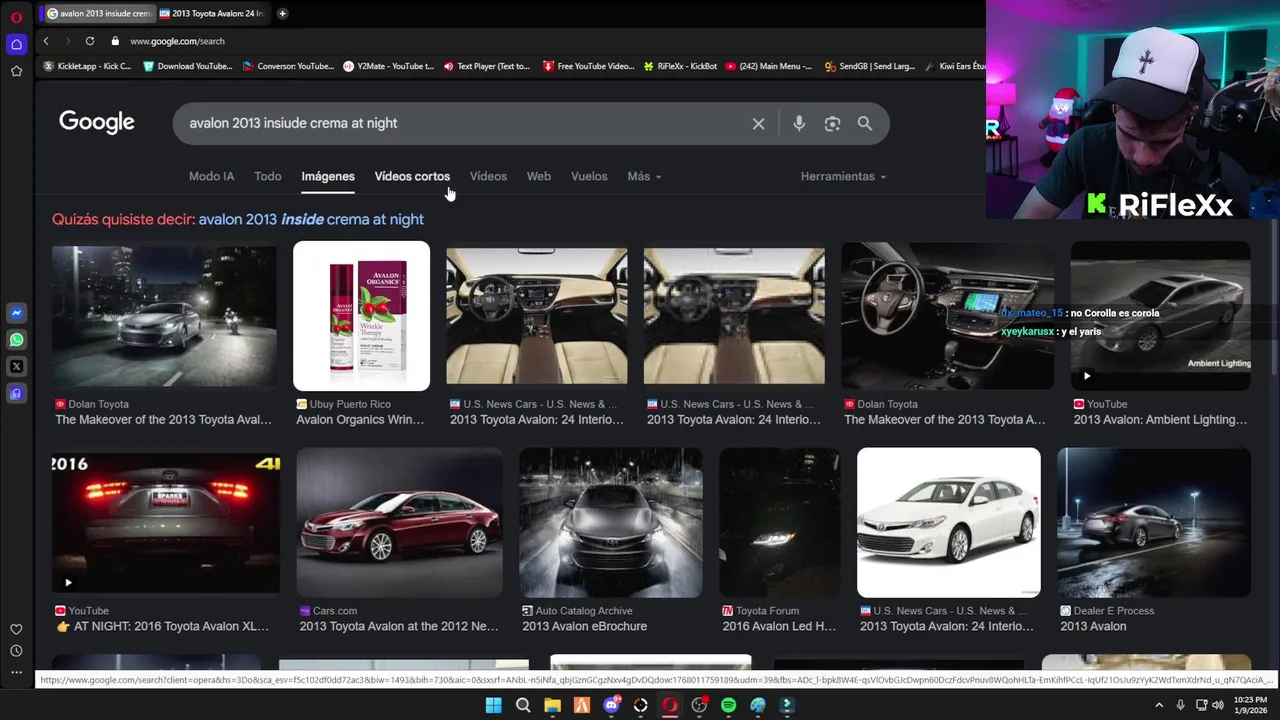1280x720 pixels.
Task: Submit search with the magnifier icon
Action: coord(865,124)
